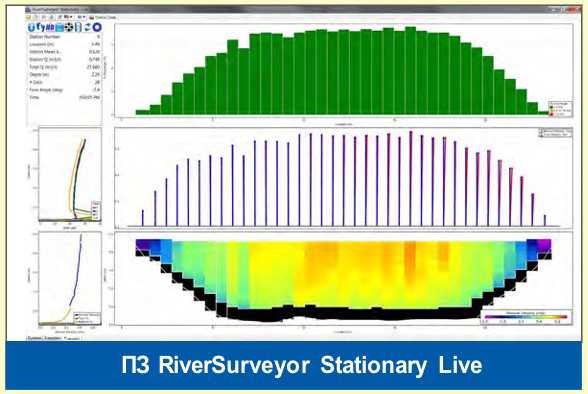Click the blue briefcase icon
The height and width of the screenshot is (394, 588).
pyautogui.click(x=59, y=27)
